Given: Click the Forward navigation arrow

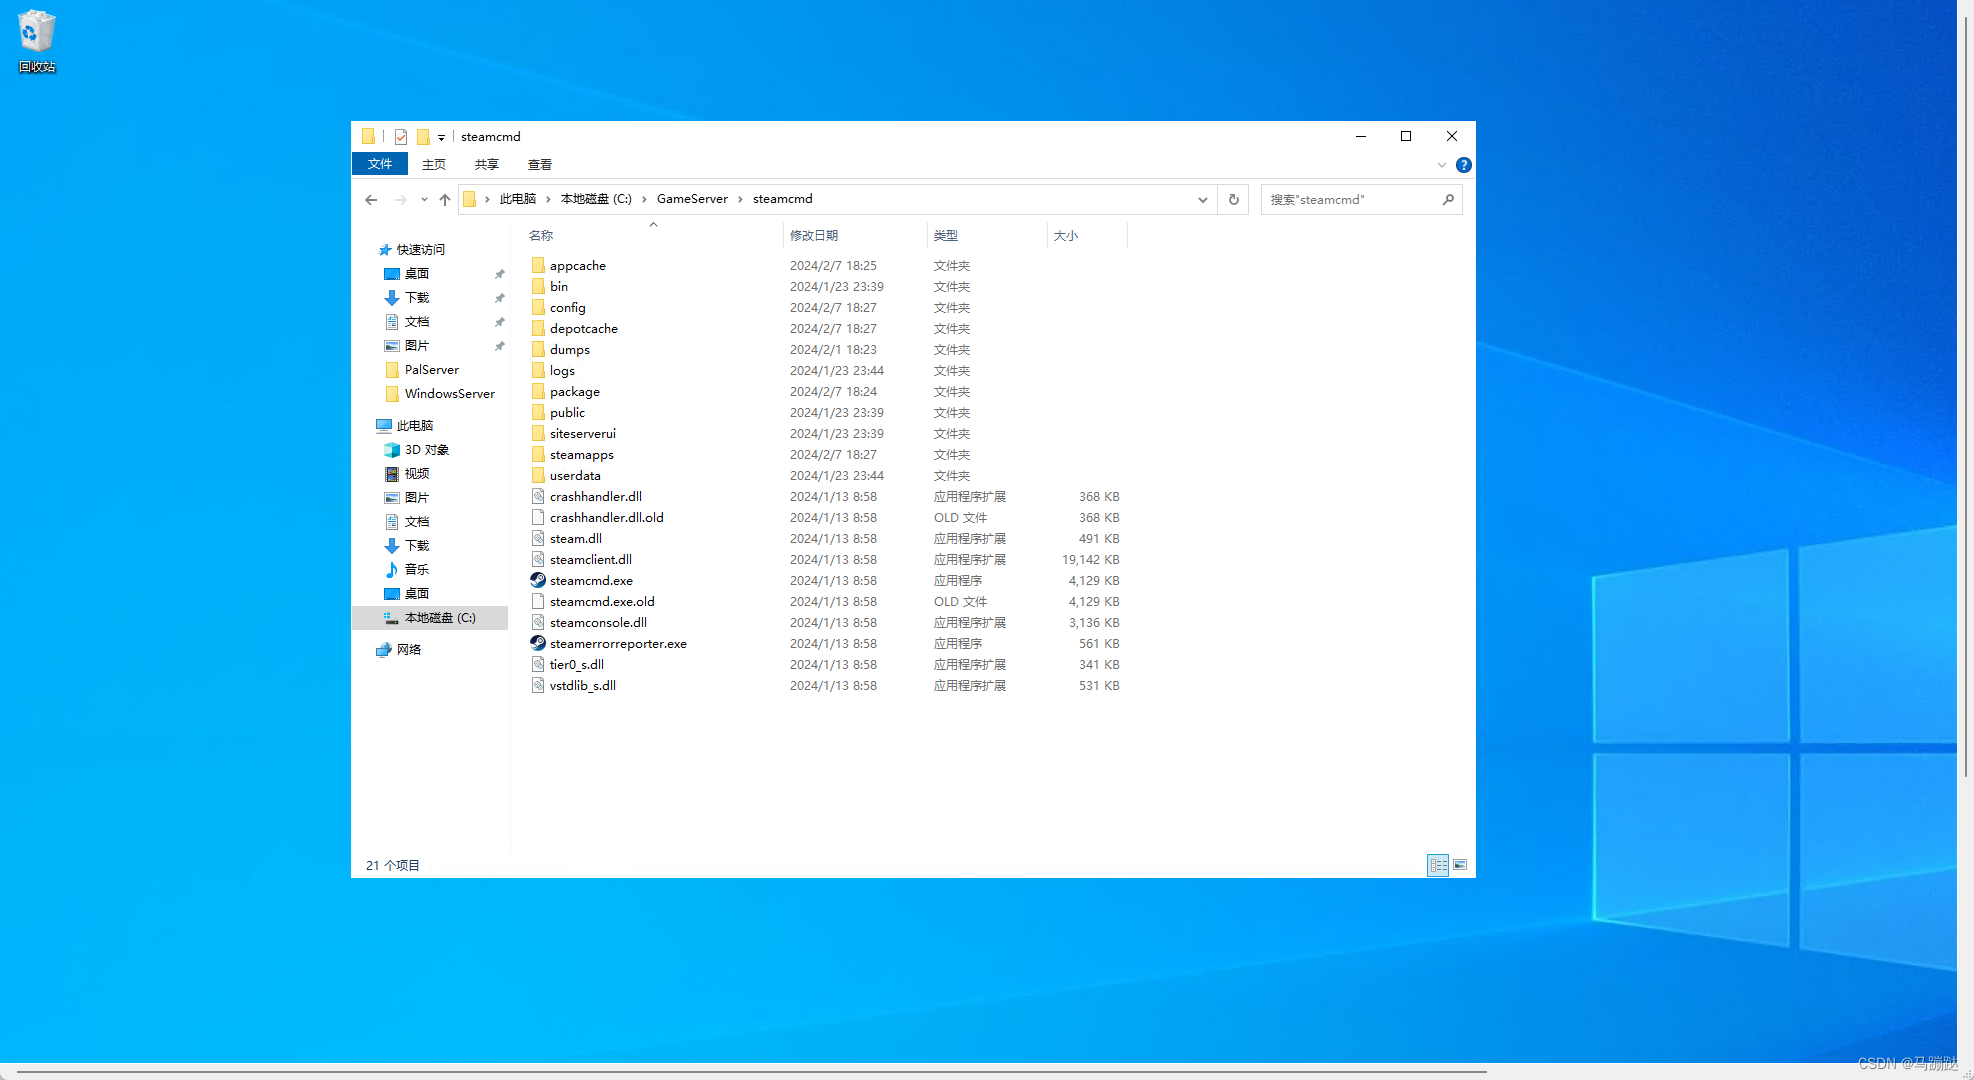Looking at the screenshot, I should point(400,200).
